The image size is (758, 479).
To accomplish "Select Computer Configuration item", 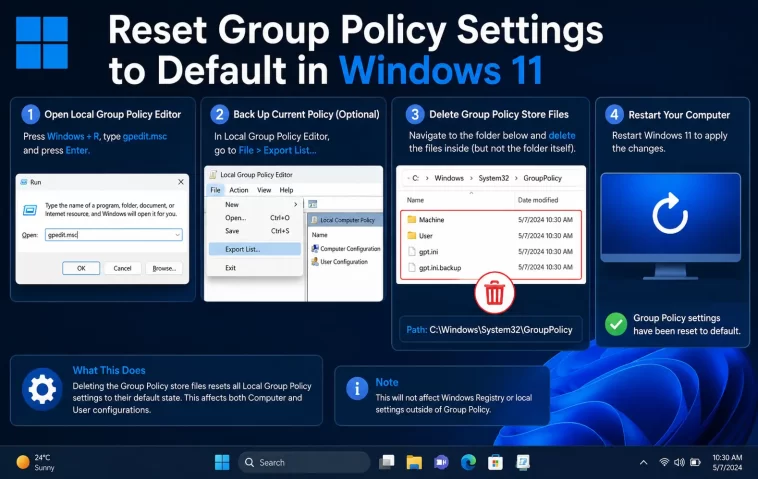I will pos(346,248).
